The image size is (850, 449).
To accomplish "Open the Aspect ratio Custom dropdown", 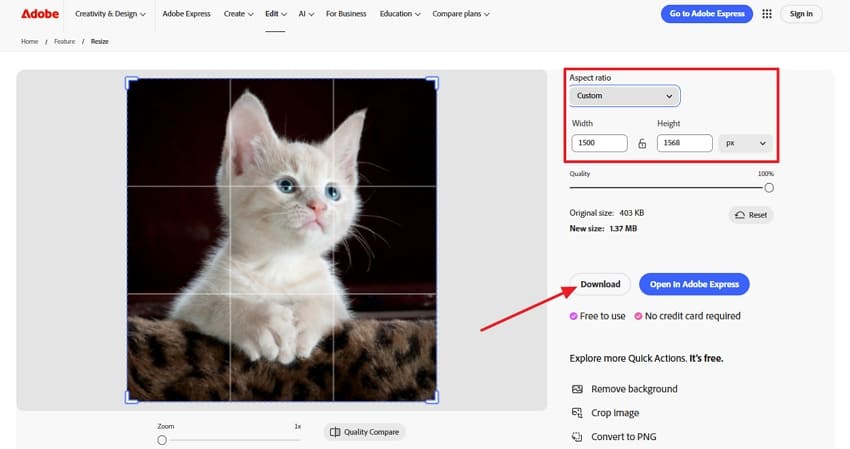I will click(x=624, y=96).
